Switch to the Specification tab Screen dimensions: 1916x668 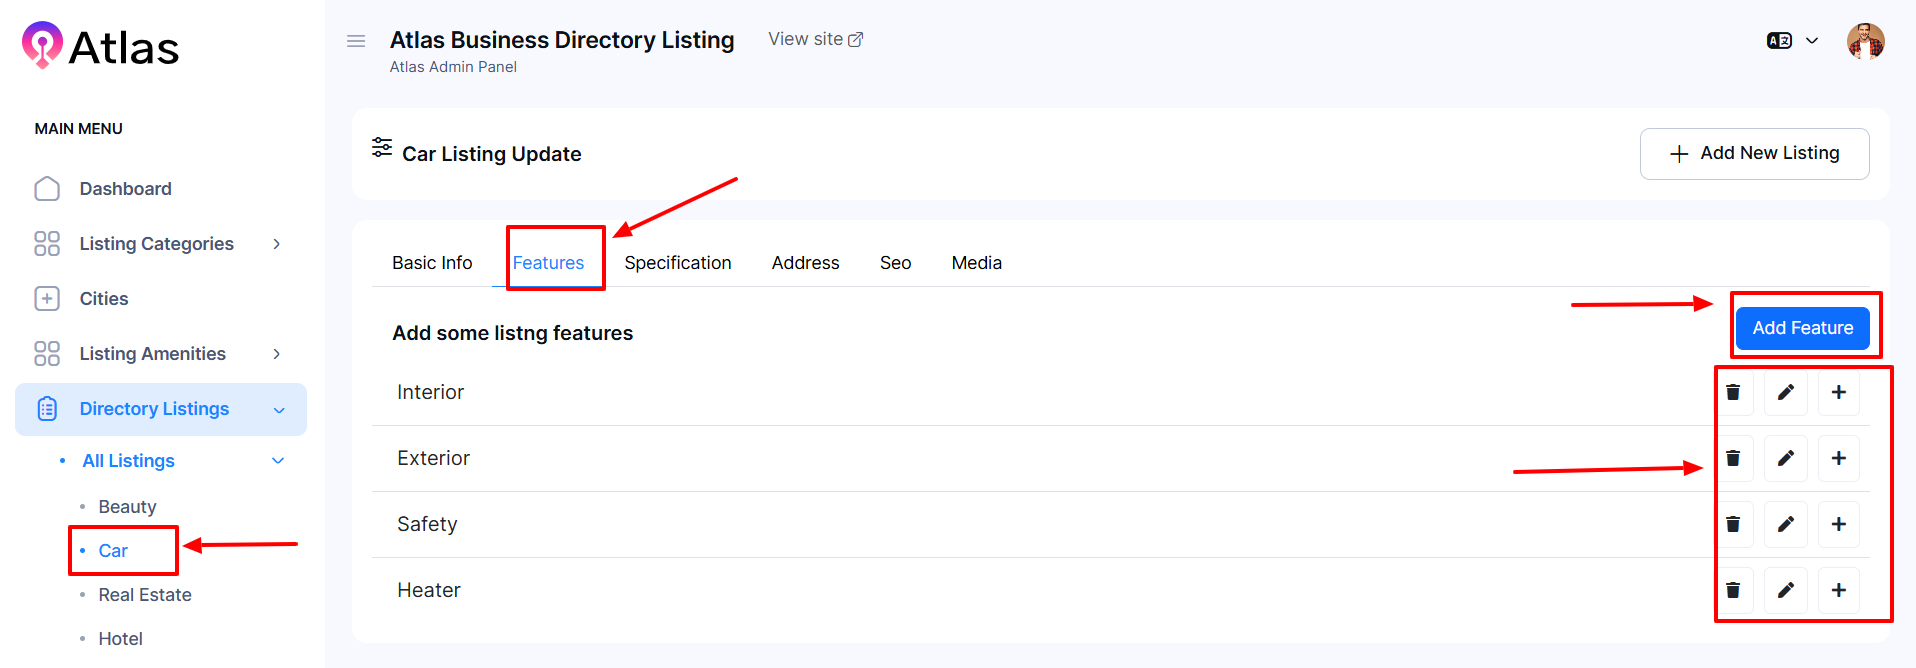pyautogui.click(x=677, y=263)
